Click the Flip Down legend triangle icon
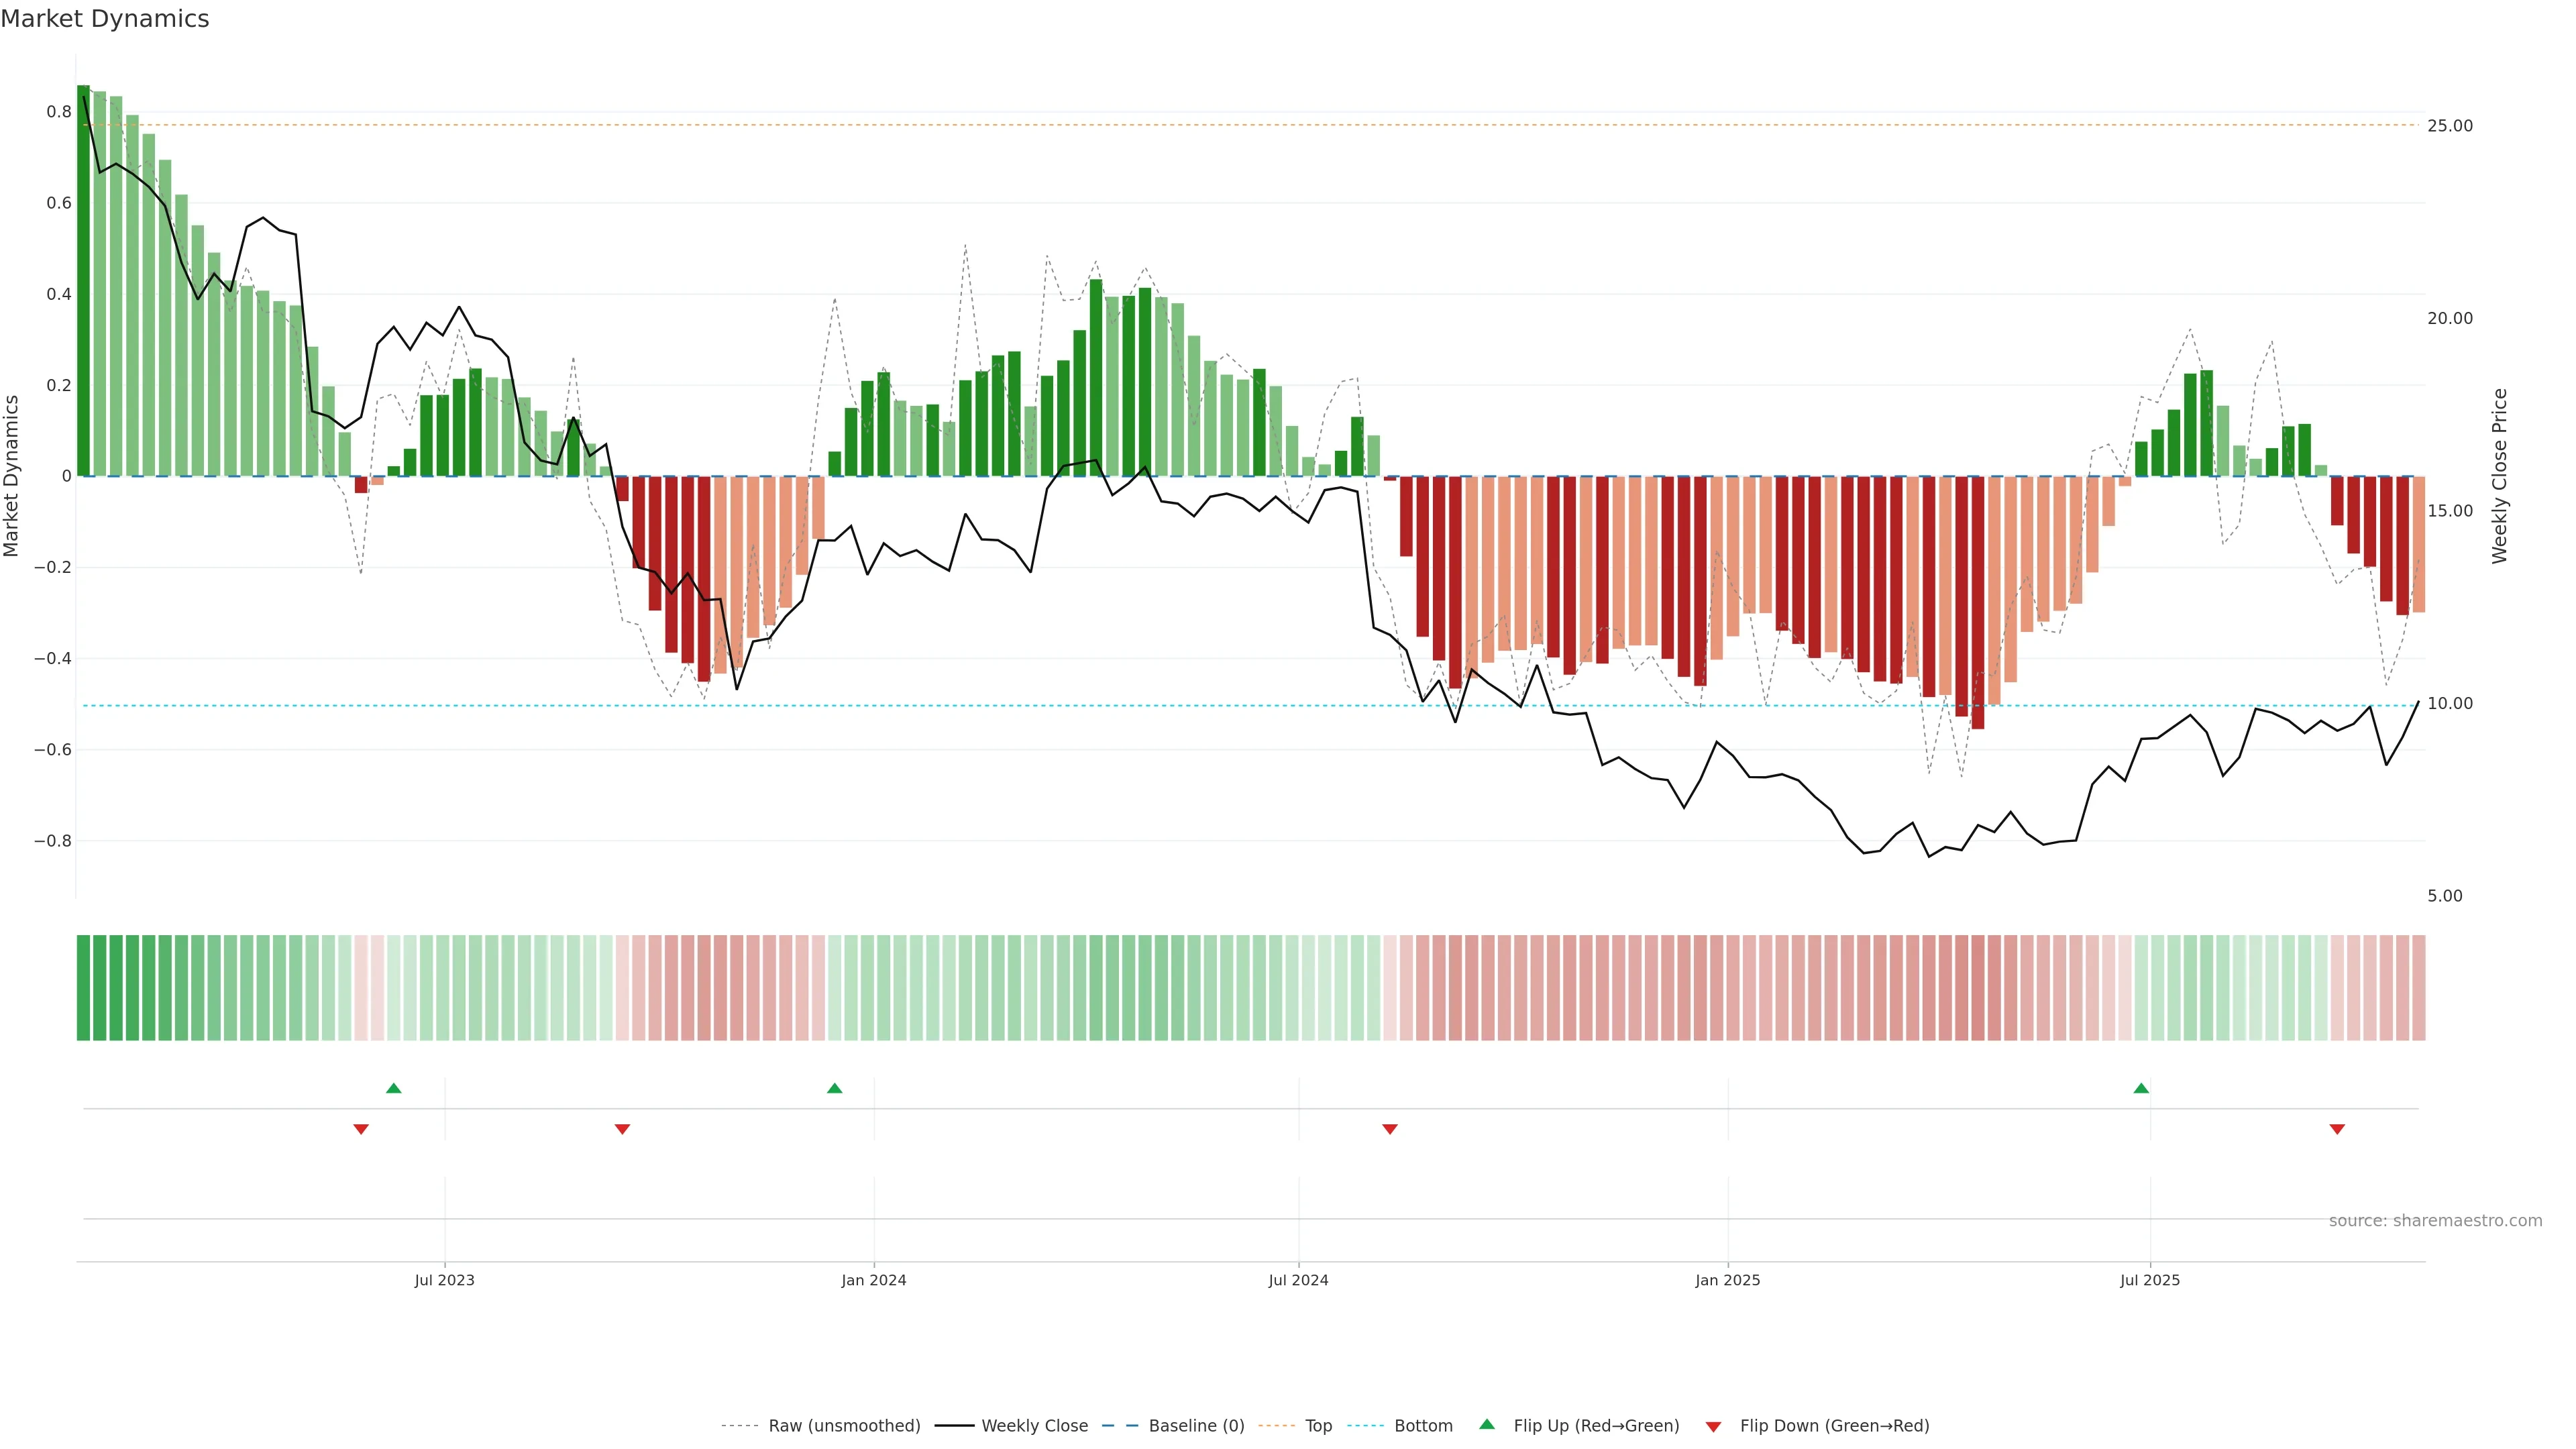Viewport: 2576px width, 1449px height. pyautogui.click(x=1713, y=1427)
